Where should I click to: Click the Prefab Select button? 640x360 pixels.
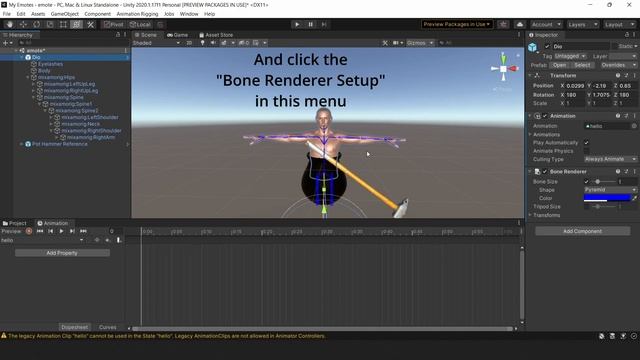(582, 65)
